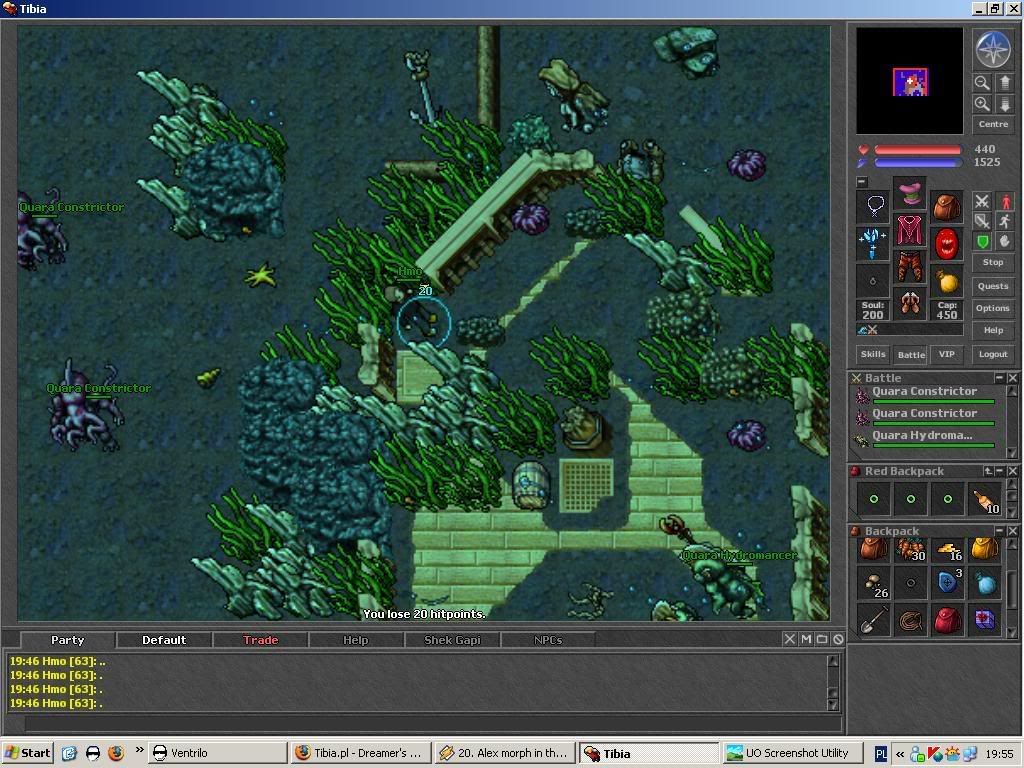This screenshot has width=1024, height=768.
Task: Enable defensive green shield mode
Action: [982, 241]
